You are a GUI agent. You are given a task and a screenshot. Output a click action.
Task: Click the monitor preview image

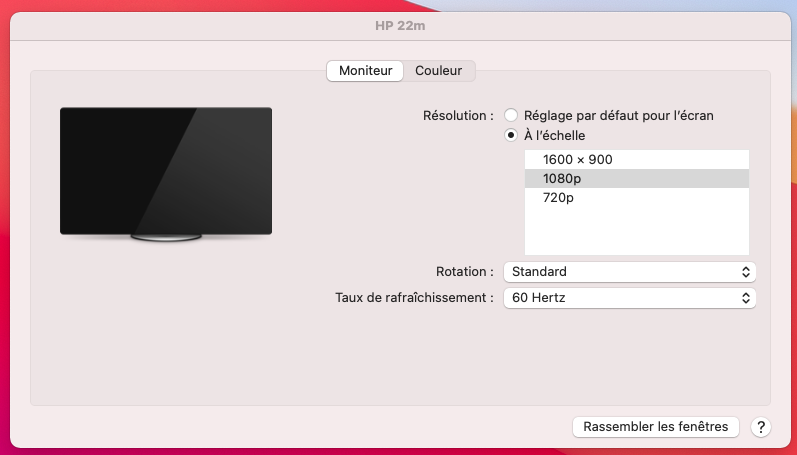[x=166, y=174]
